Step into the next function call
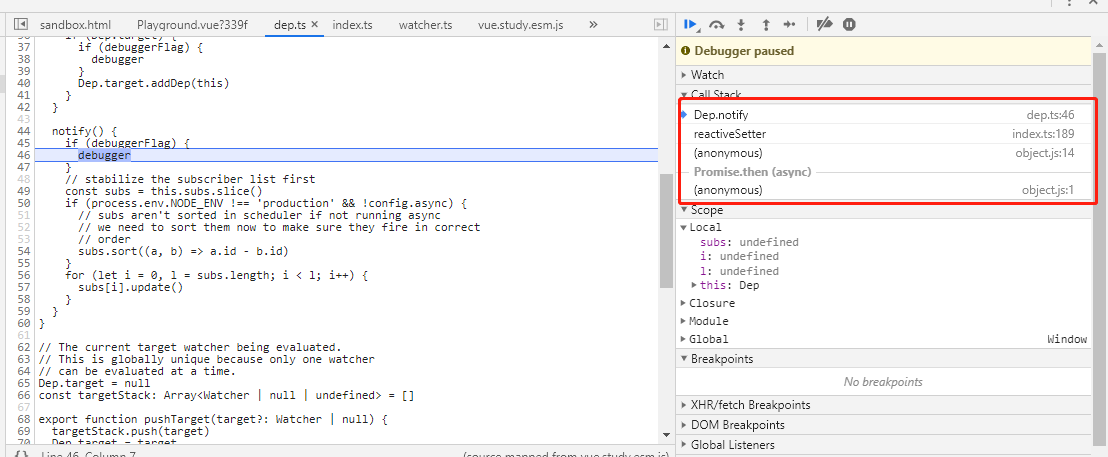Image resolution: width=1108 pixels, height=457 pixels. pyautogui.click(x=741, y=24)
